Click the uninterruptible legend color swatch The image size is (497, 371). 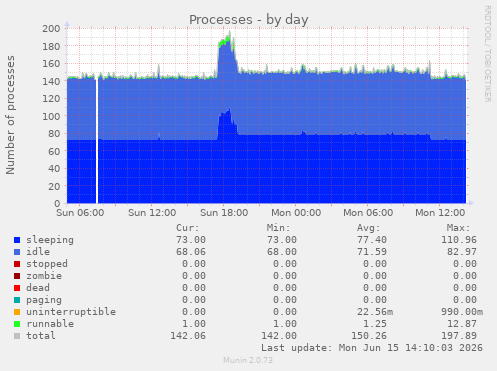(17, 312)
